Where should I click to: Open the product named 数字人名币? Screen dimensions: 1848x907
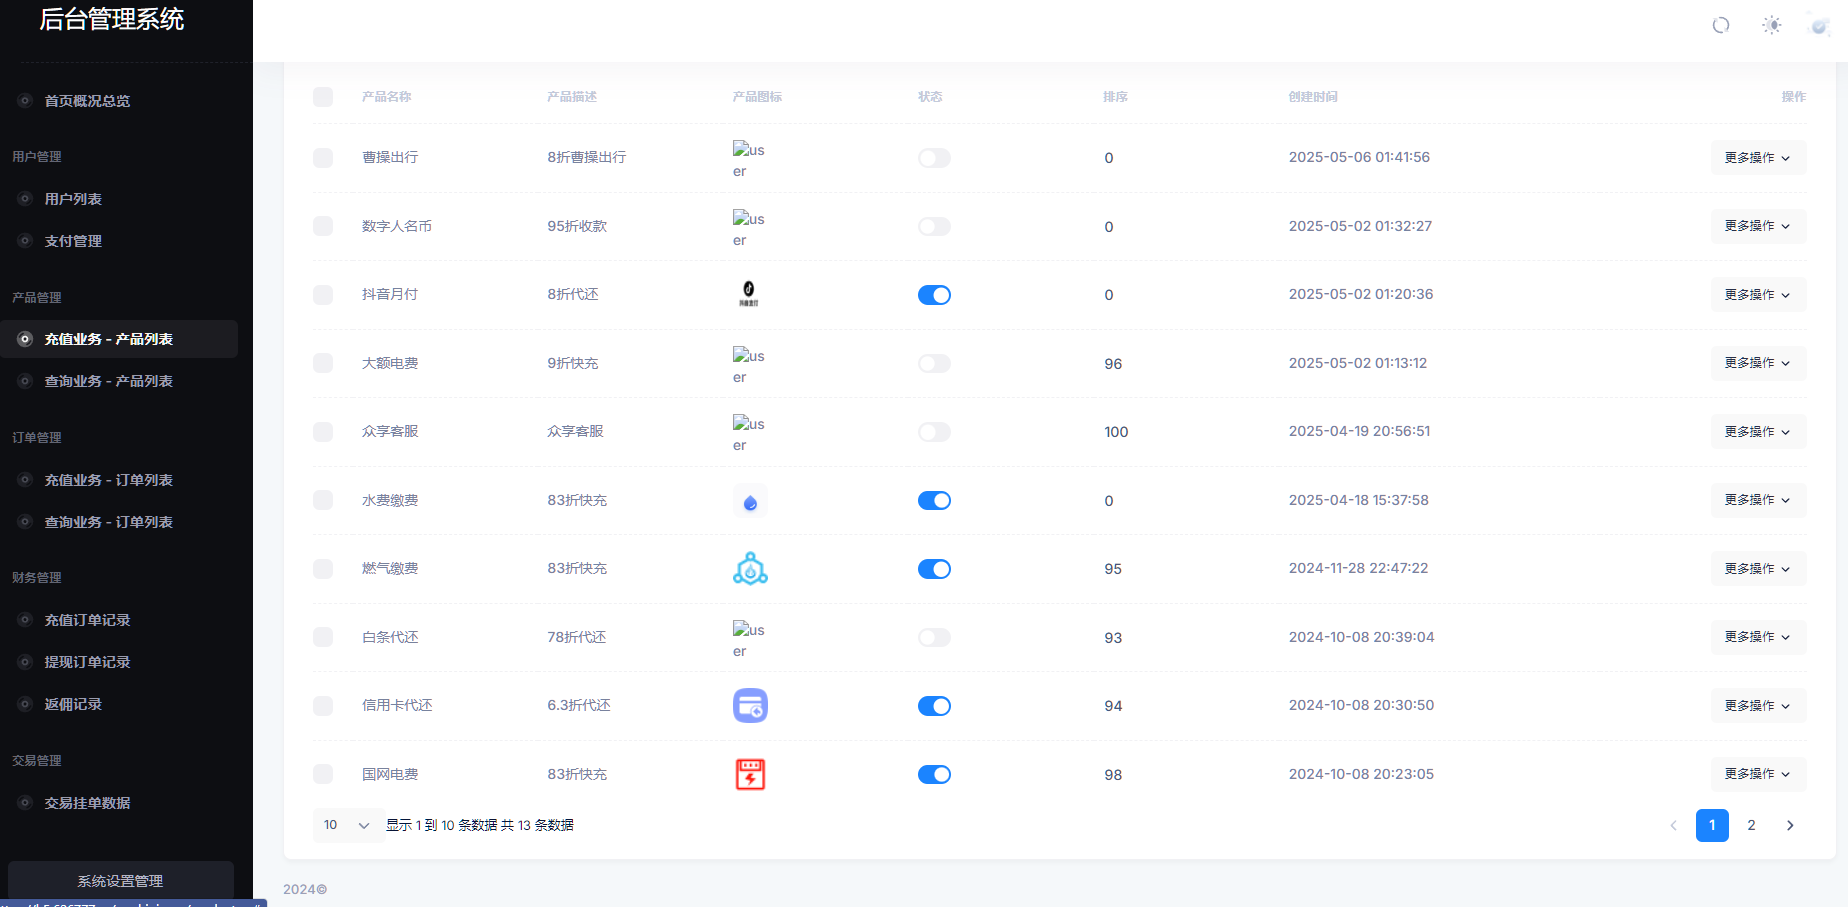coord(396,226)
